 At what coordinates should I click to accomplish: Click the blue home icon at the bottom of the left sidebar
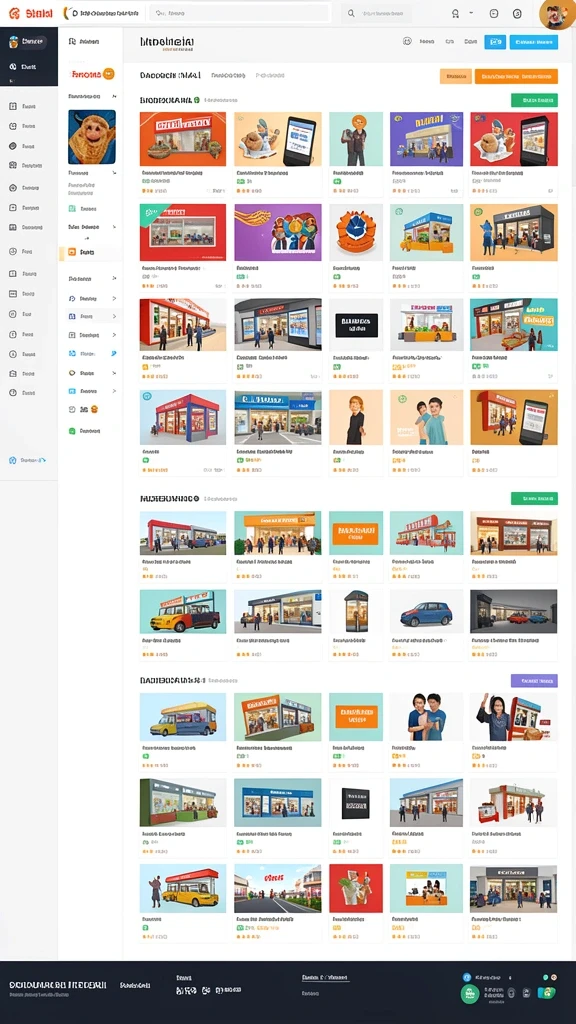(x=12, y=460)
